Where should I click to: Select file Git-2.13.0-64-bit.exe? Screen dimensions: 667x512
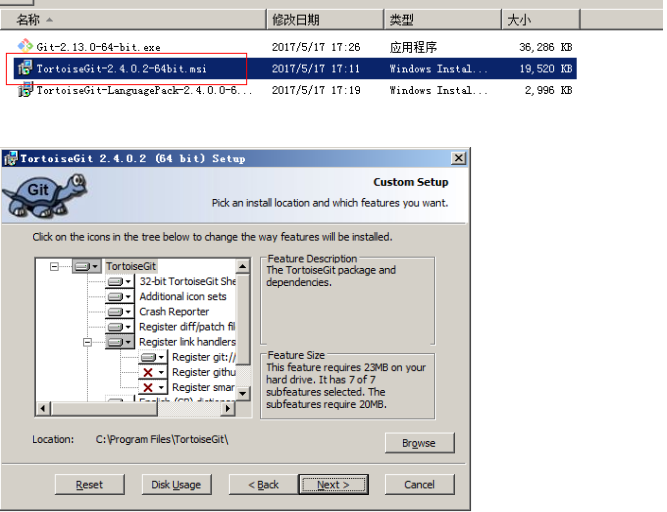(x=98, y=47)
